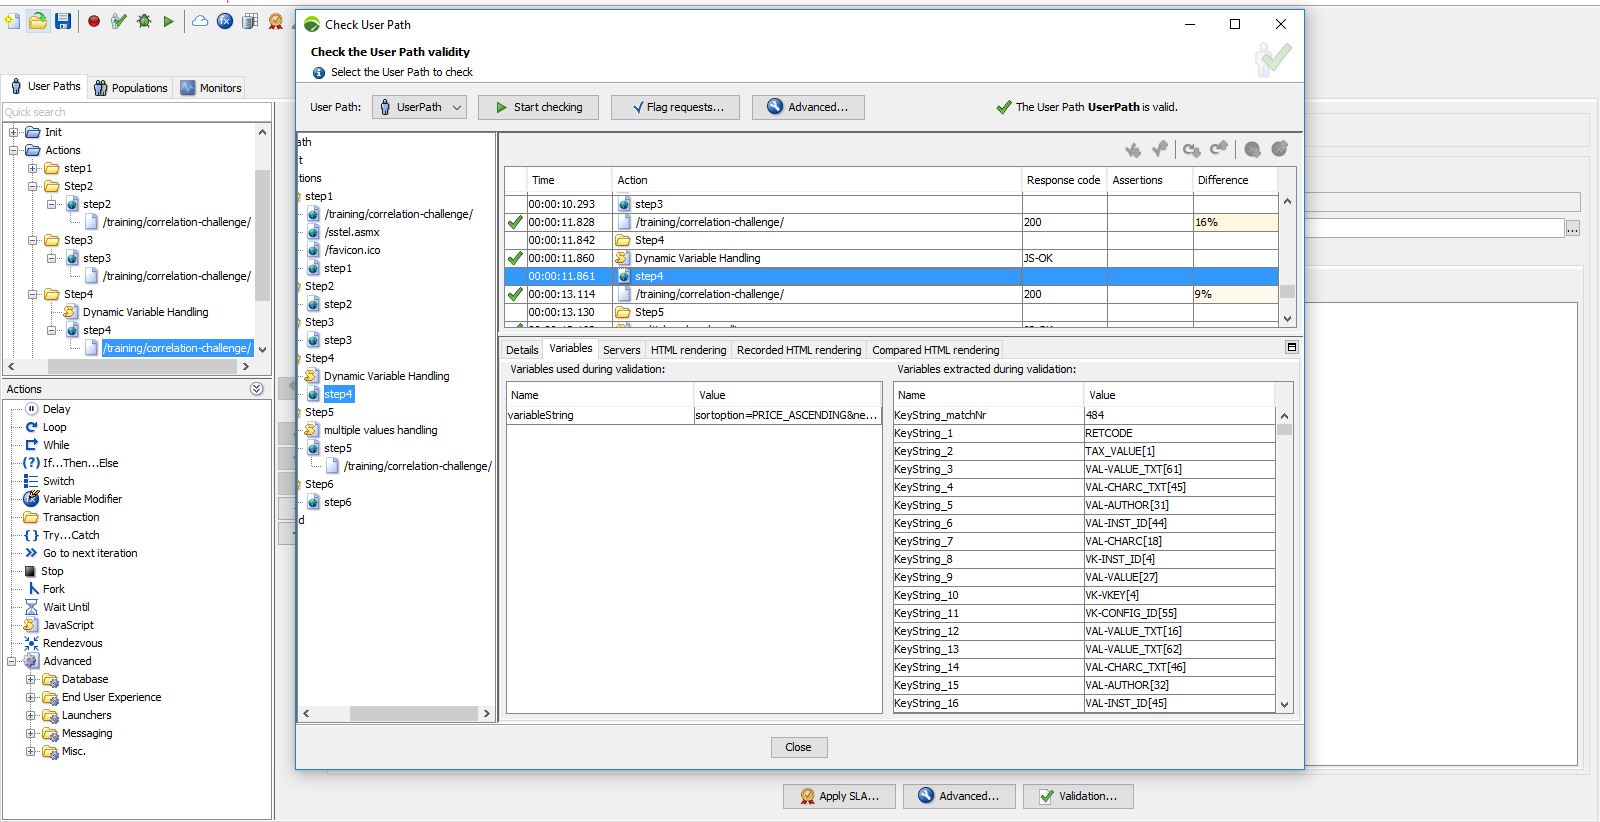The width and height of the screenshot is (1600, 822).
Task: Collapse the Actions panel with chevron button
Action: (x=257, y=389)
